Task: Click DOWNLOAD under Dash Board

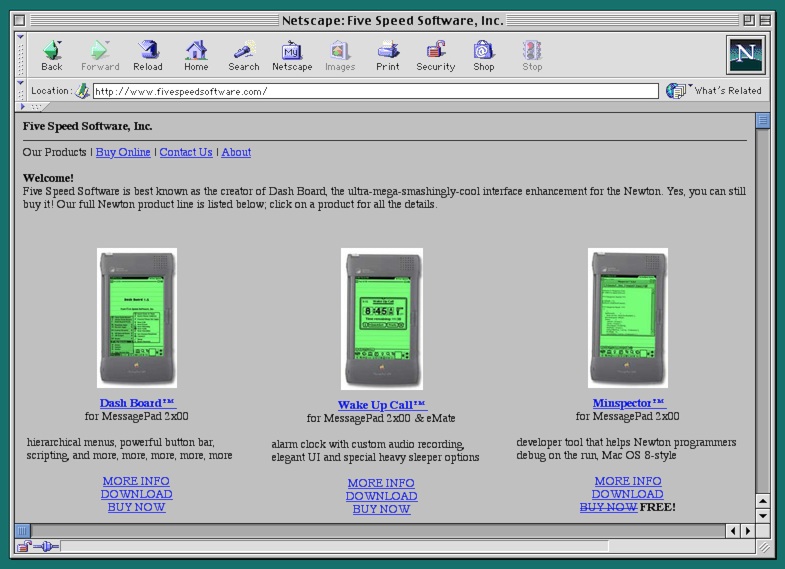Action: click(136, 494)
